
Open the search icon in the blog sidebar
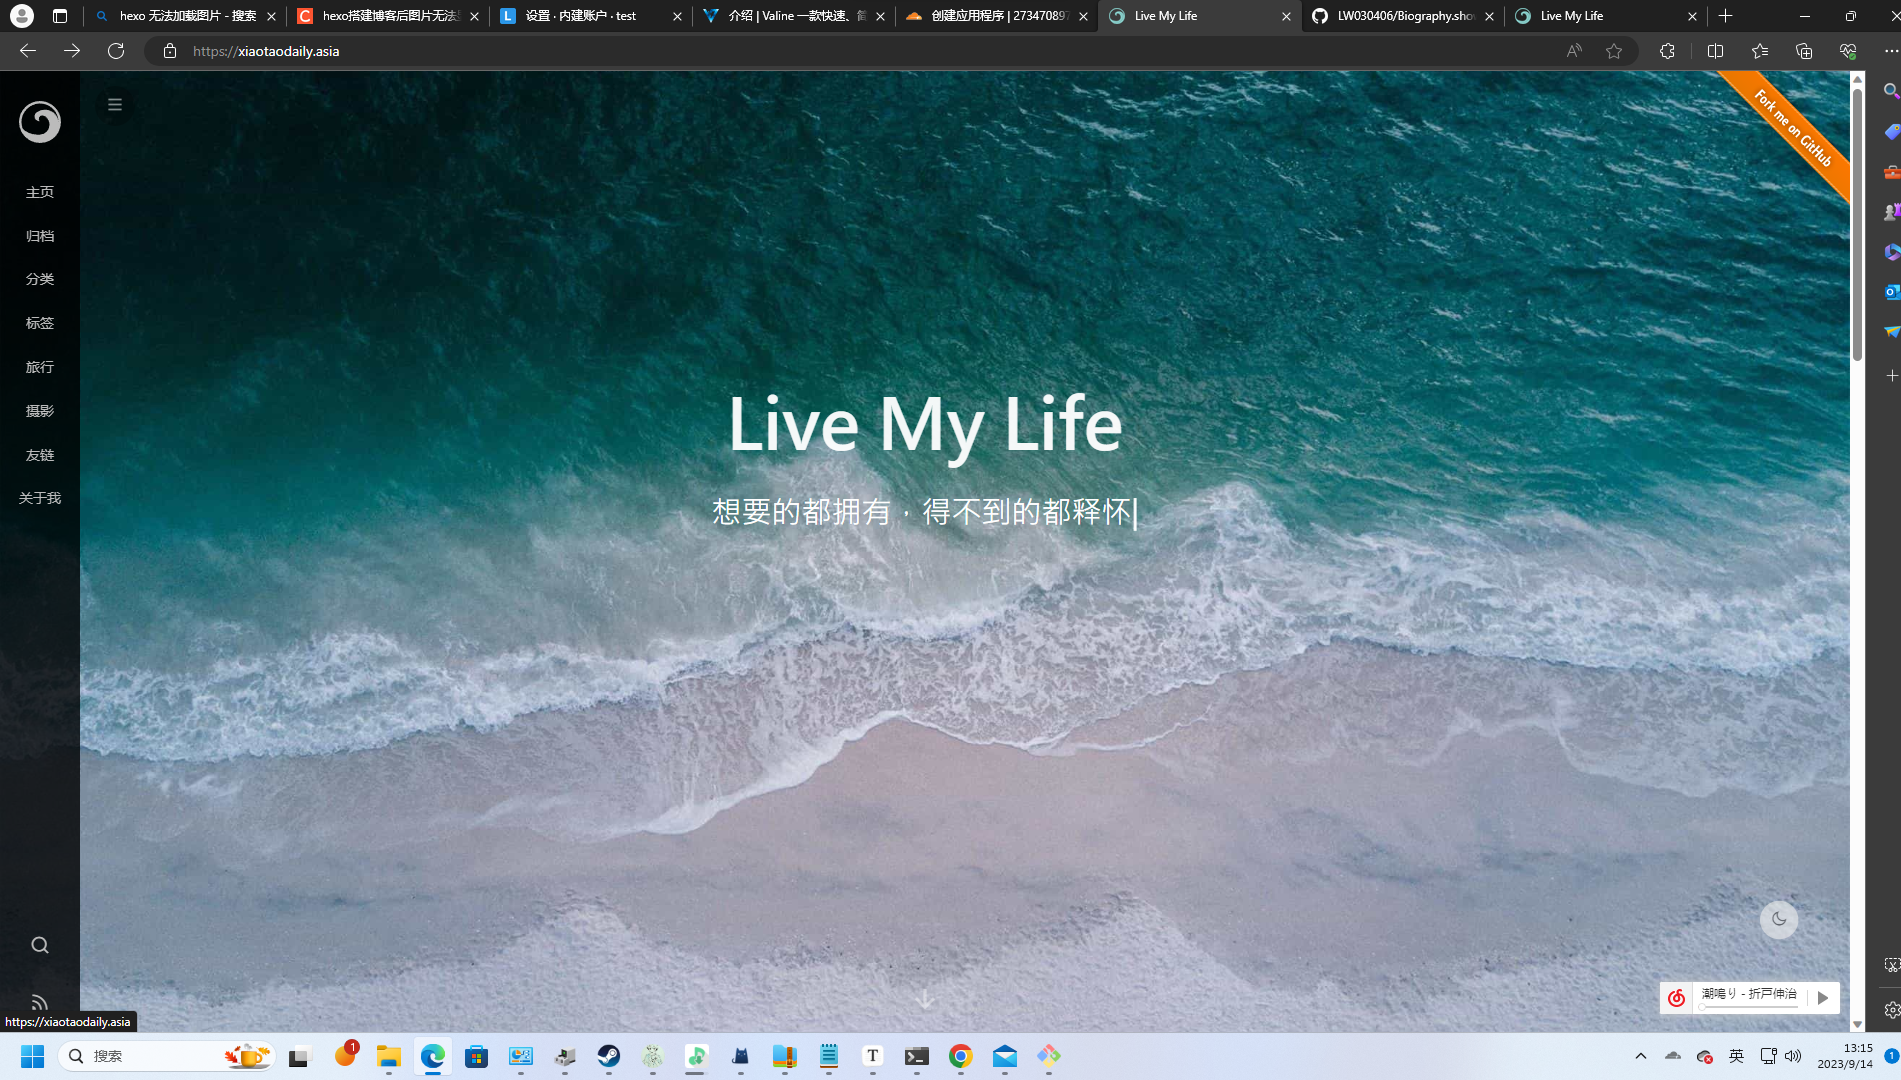point(40,945)
